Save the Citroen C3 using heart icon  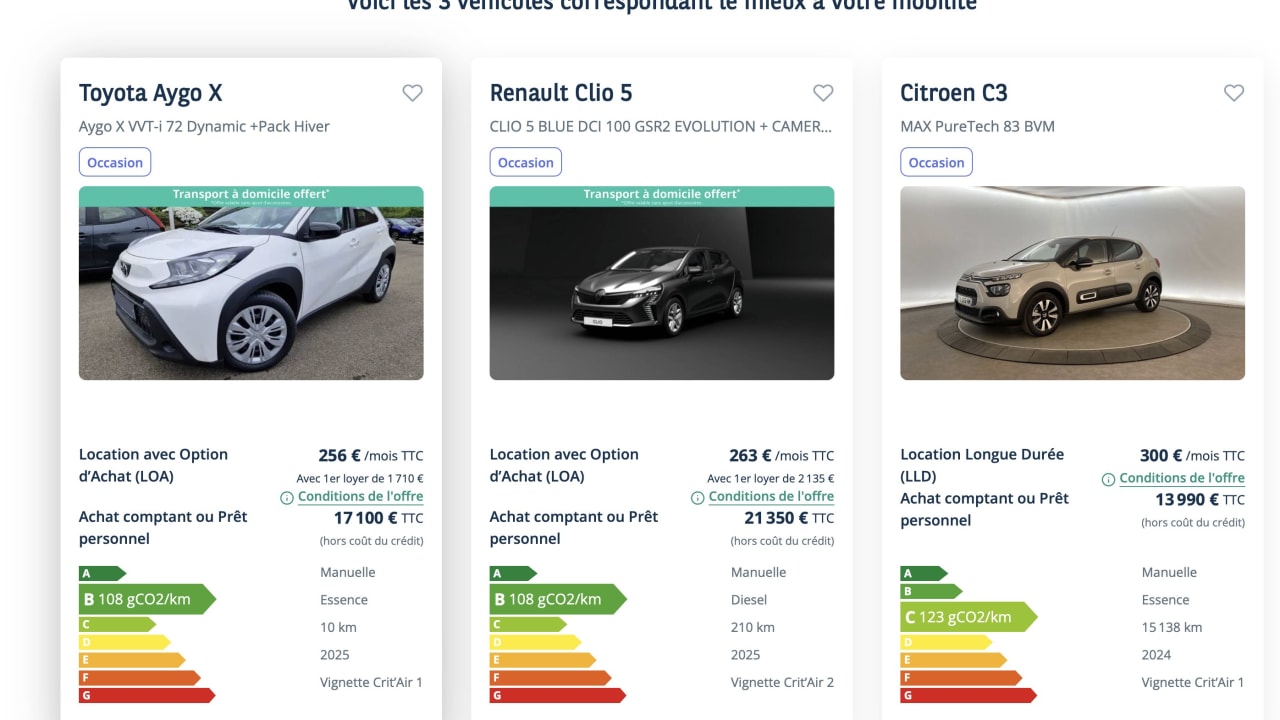1234,93
